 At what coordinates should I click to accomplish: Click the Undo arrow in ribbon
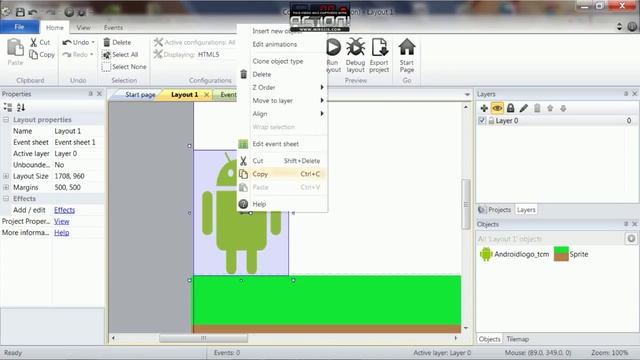tap(67, 42)
